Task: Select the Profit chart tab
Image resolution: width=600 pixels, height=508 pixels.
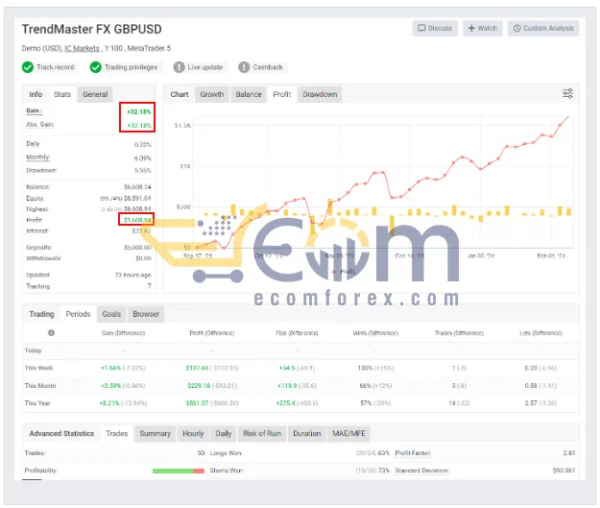Action: tap(282, 94)
